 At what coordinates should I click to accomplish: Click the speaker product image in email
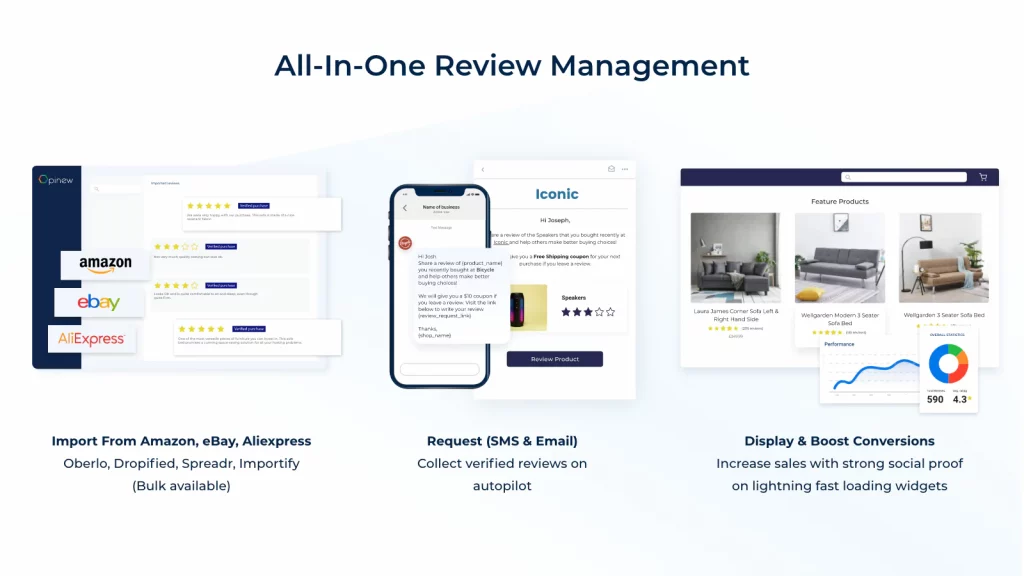[528, 307]
